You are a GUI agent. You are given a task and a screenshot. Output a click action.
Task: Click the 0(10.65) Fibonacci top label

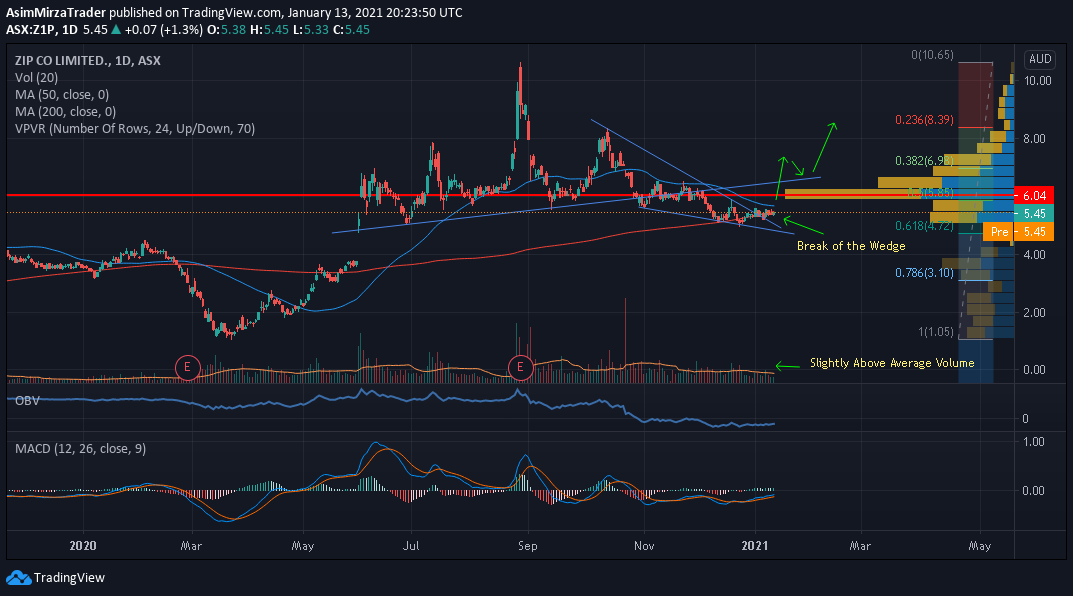[932, 55]
